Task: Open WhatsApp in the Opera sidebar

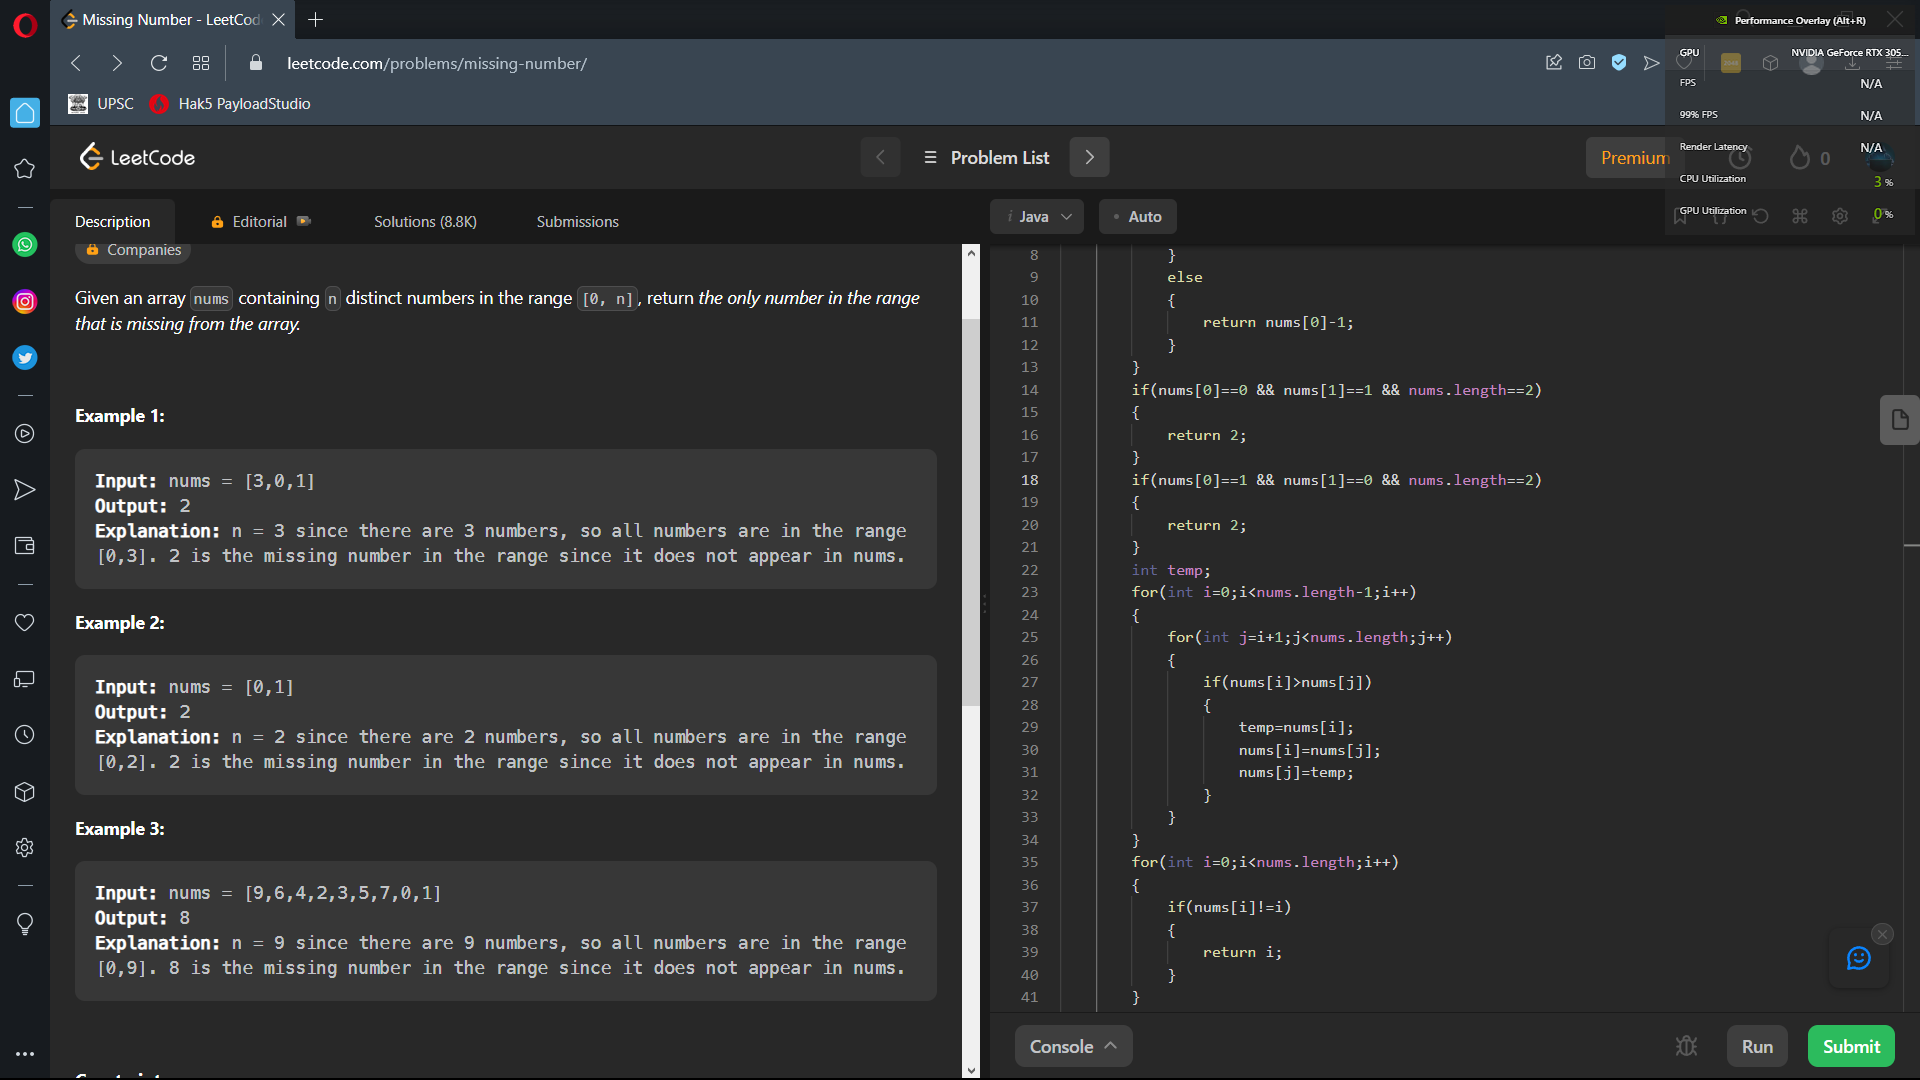Action: click(25, 245)
